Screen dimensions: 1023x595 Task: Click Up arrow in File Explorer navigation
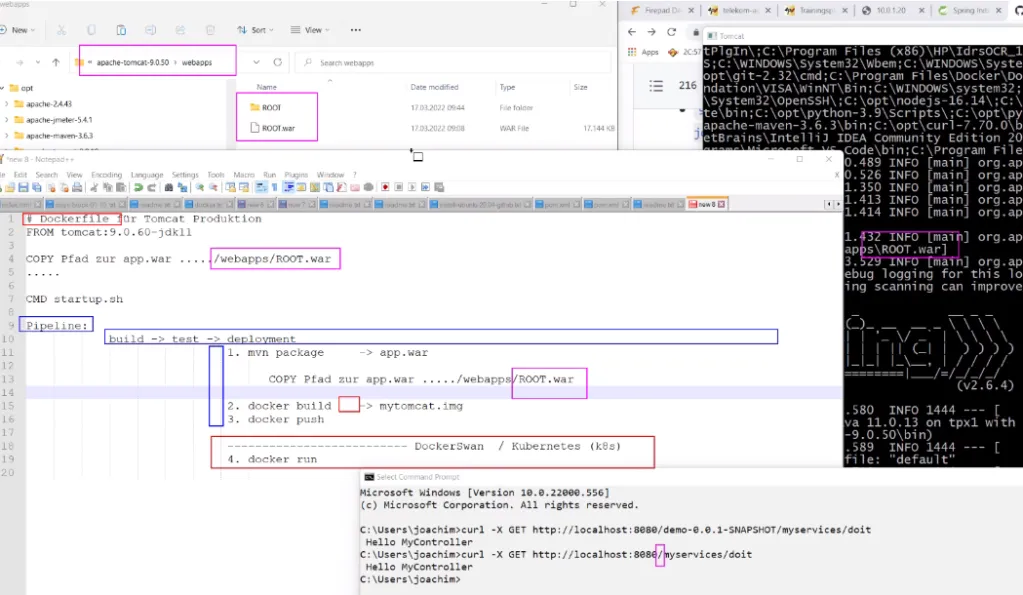56,63
